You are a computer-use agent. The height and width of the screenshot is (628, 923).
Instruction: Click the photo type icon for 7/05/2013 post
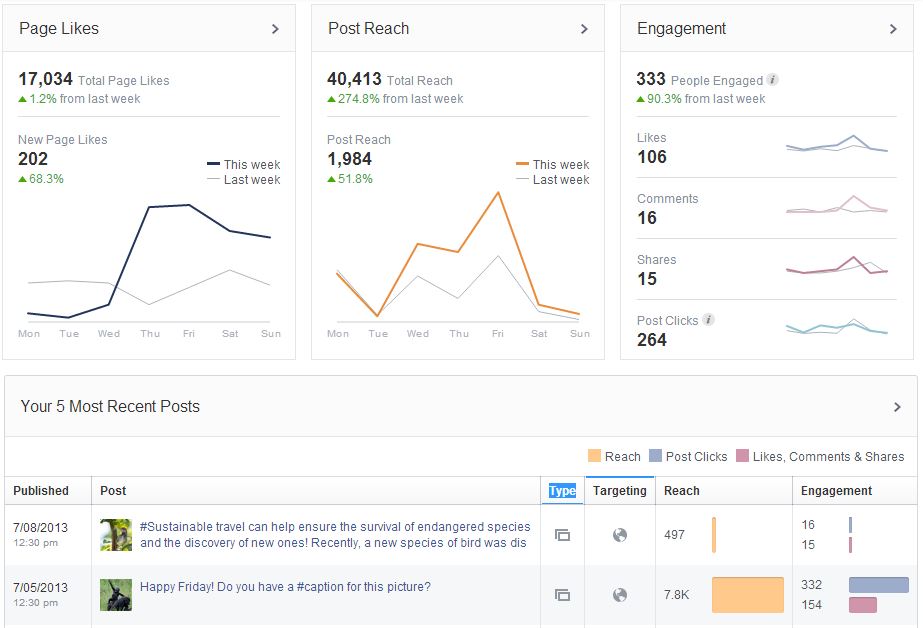coord(562,595)
